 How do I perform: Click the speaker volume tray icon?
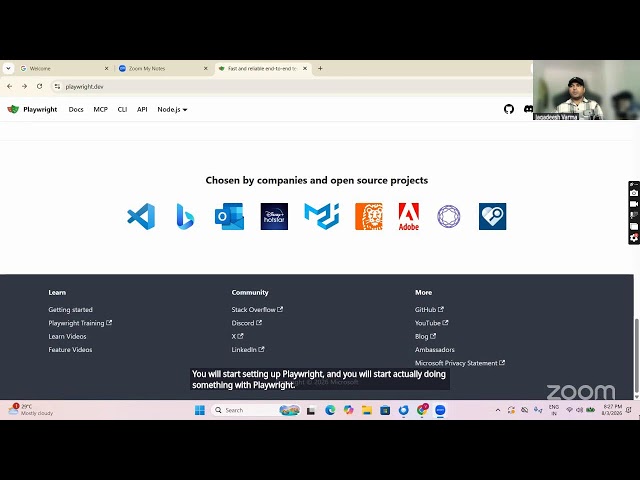tap(579, 410)
